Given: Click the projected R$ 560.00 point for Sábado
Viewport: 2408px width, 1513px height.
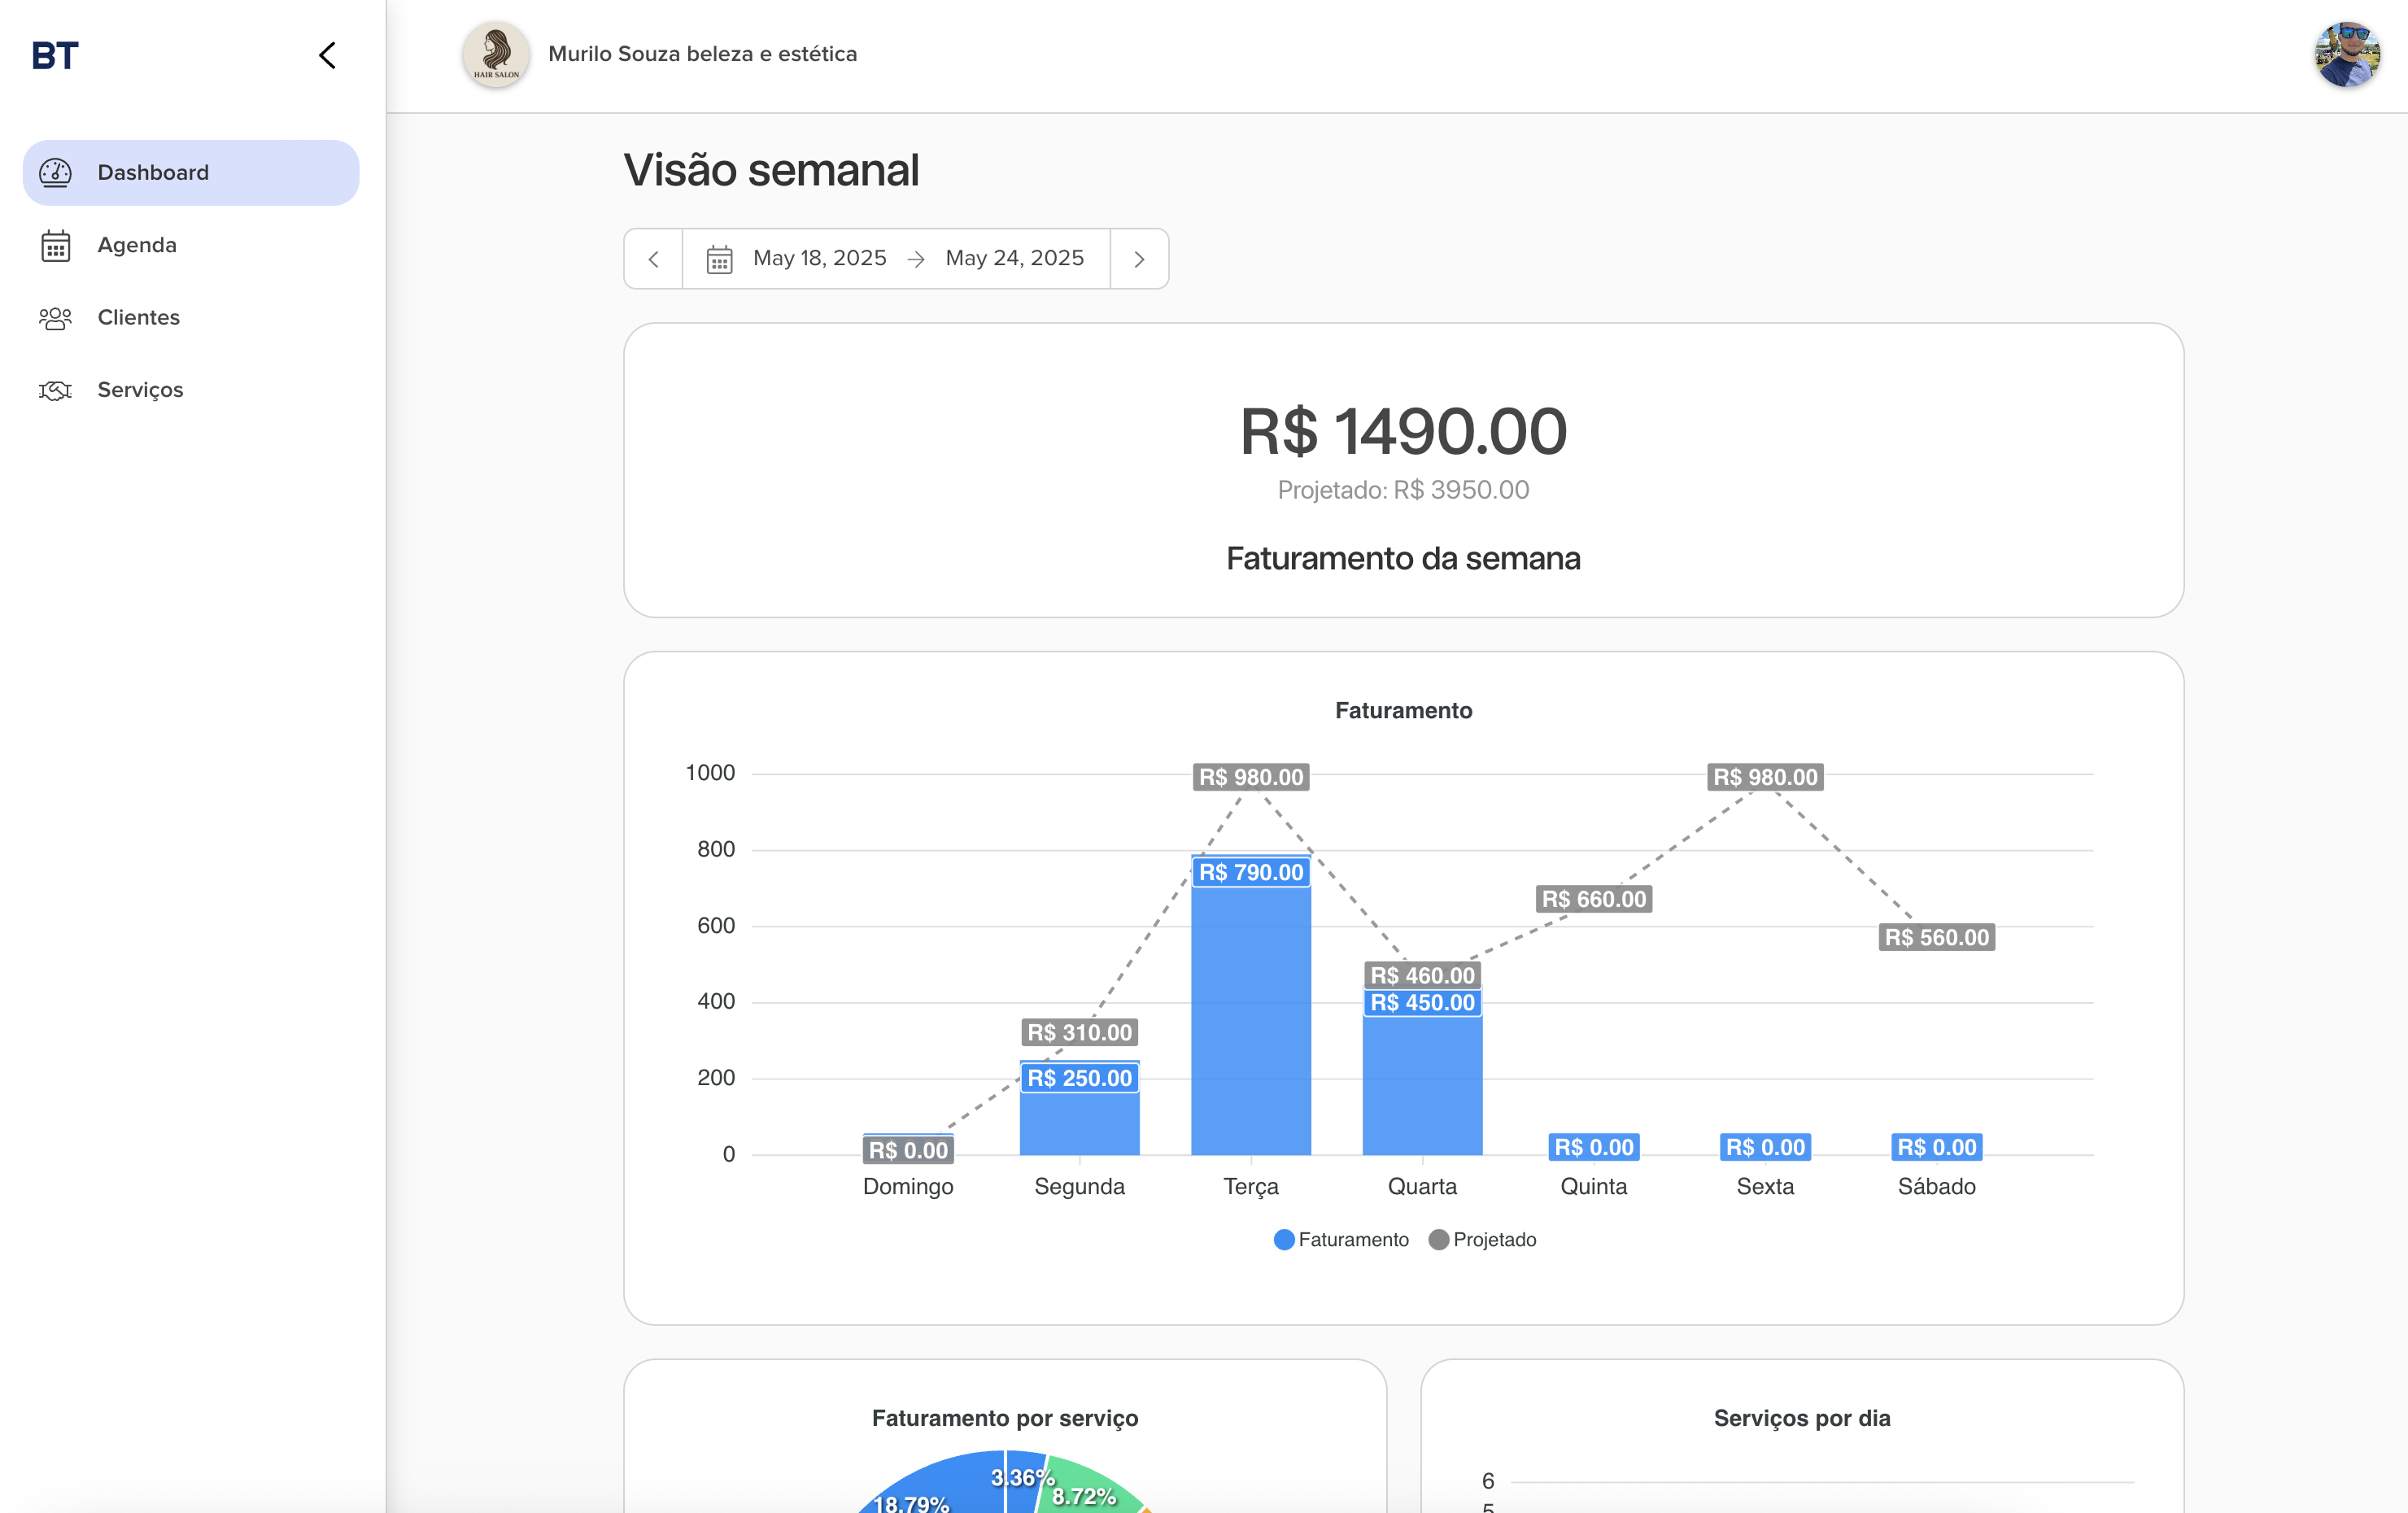Looking at the screenshot, I should coord(1937,937).
